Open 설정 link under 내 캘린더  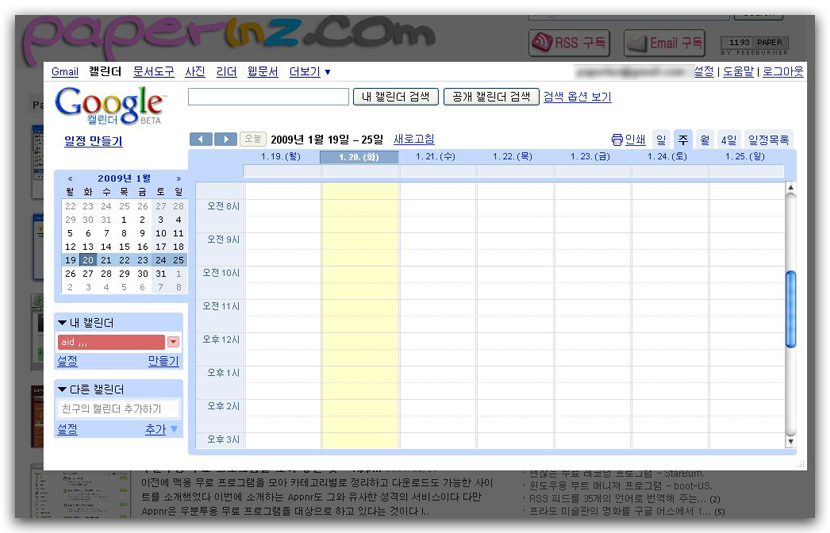click(x=67, y=361)
